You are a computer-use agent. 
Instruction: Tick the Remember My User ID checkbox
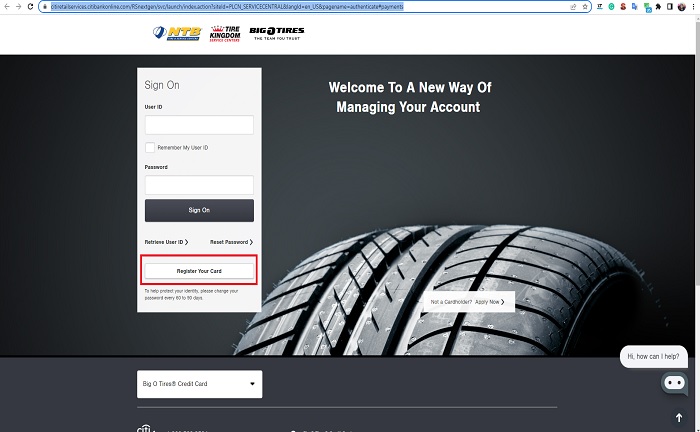pos(150,147)
